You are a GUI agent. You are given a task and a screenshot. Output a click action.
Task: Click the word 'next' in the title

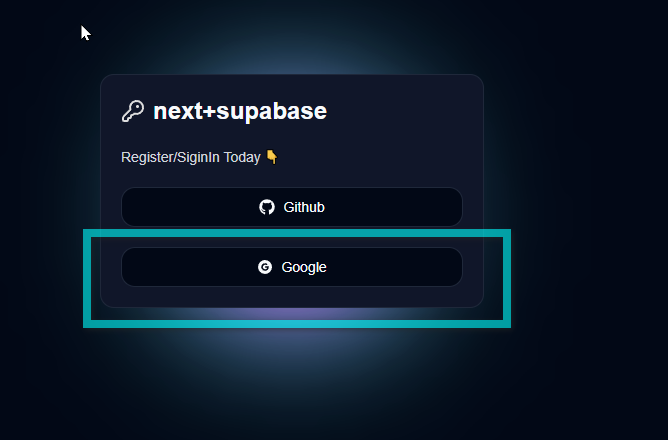176,111
